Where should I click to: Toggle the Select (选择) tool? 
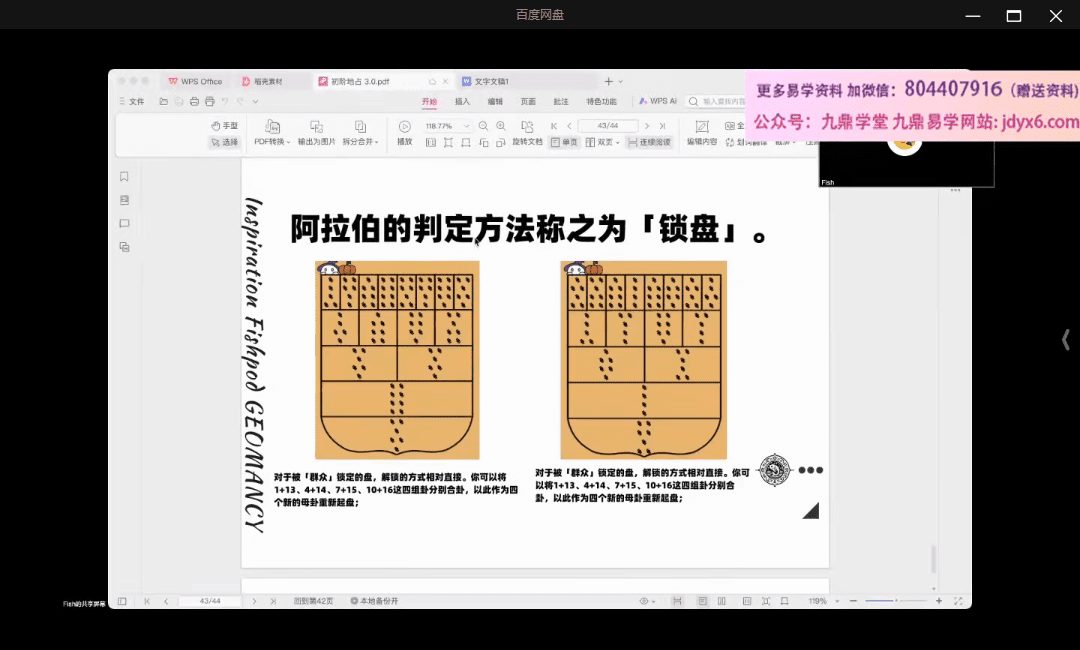coord(225,142)
